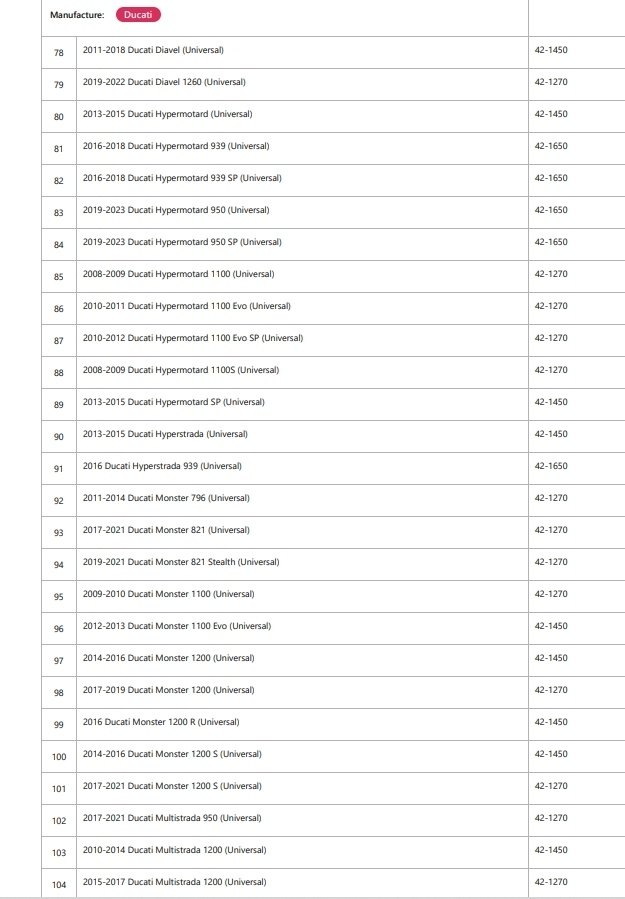Viewport: 625px width, 899px height.
Task: Click row number 100 cell
Action: [x=59, y=755]
